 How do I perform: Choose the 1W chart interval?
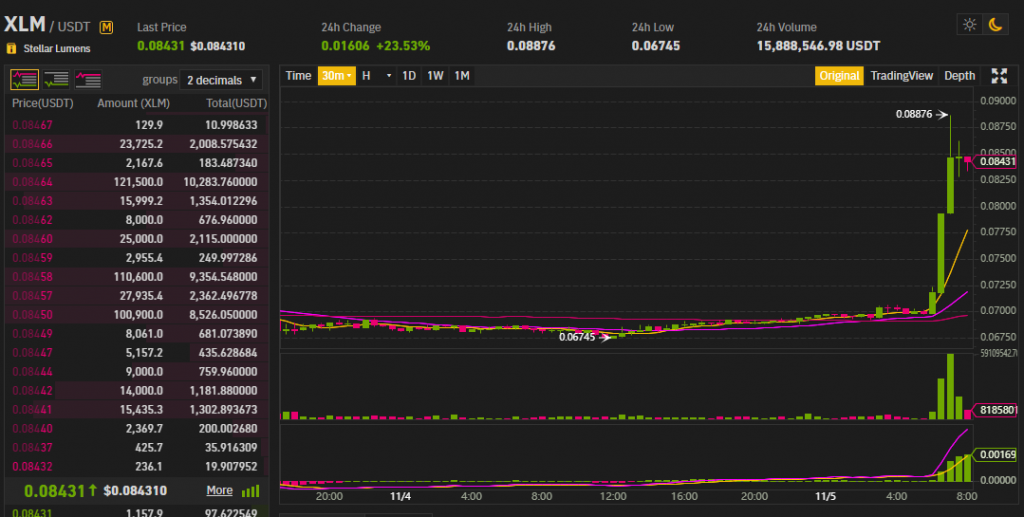[435, 76]
